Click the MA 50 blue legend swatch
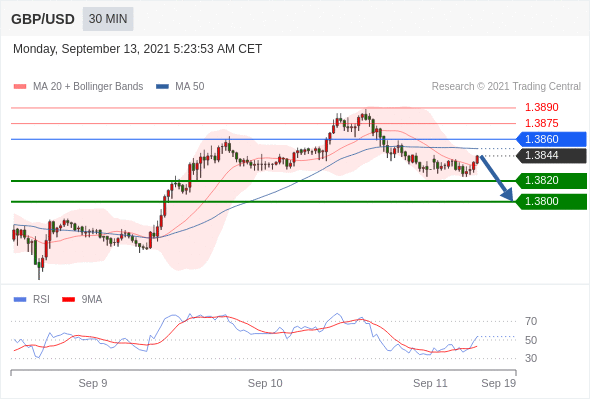Image resolution: width=590 pixels, height=400 pixels. coord(163,87)
